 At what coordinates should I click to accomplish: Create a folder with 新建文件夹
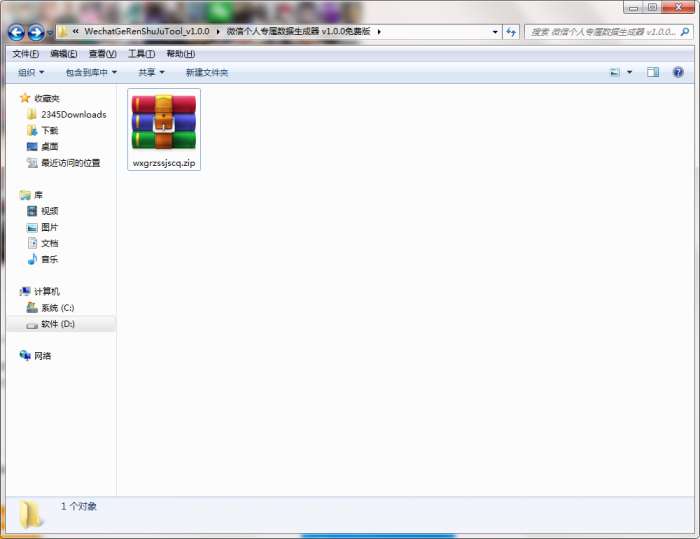[x=207, y=72]
